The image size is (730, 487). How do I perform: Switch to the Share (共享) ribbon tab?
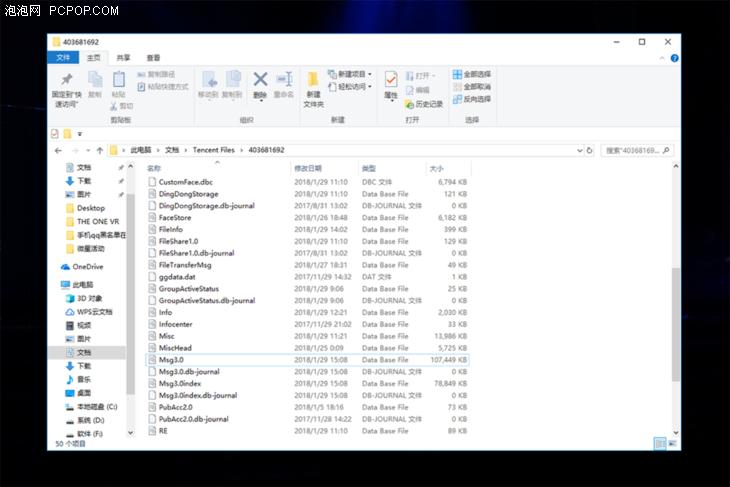123,58
